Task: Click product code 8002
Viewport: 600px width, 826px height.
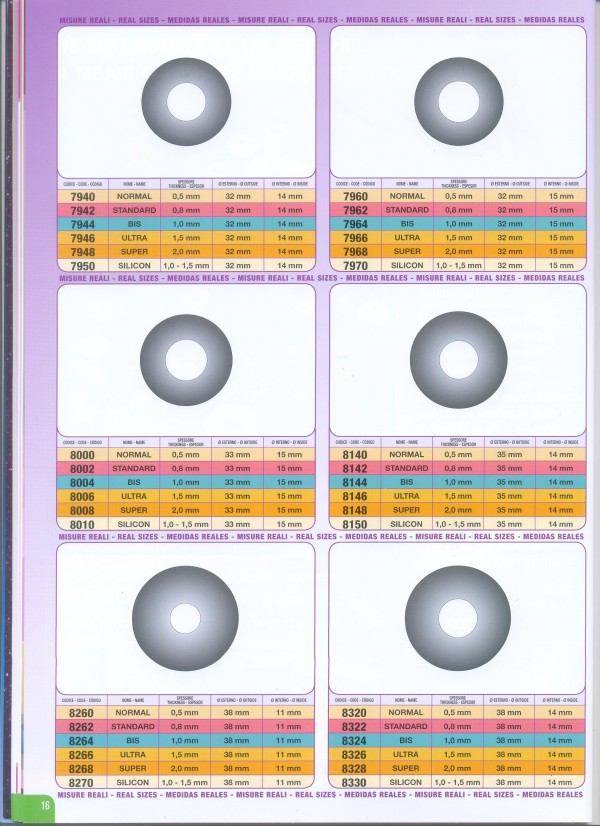Action: (82, 469)
